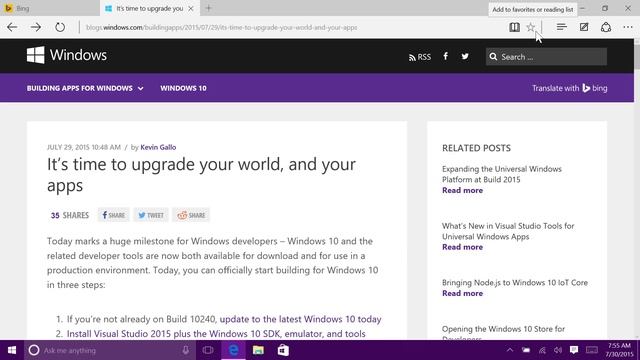Open the Hub three-lines icon
The width and height of the screenshot is (640, 360).
(x=562, y=27)
